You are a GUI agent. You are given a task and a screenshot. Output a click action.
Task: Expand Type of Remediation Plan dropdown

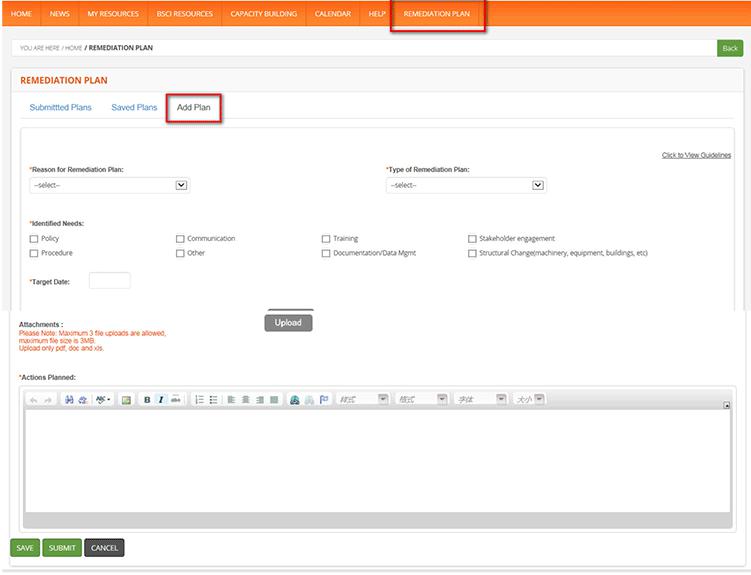(466, 185)
